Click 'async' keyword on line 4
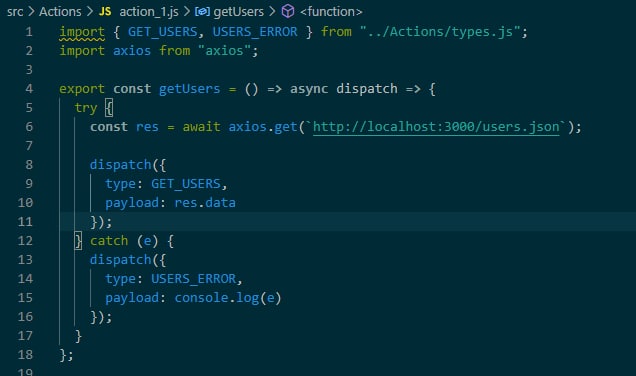 tap(309, 89)
